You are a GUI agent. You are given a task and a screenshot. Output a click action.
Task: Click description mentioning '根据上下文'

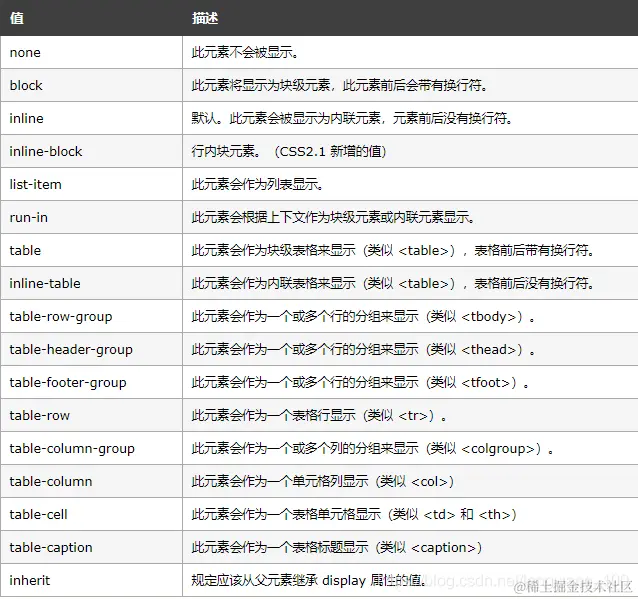[x=333, y=217]
